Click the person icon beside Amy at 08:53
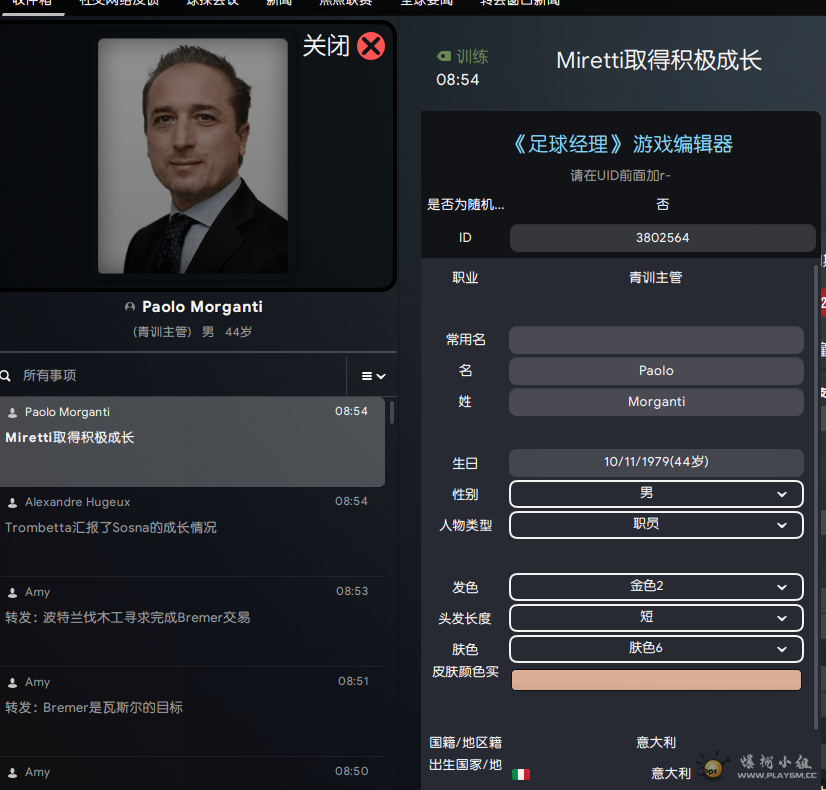The image size is (826, 790). [x=13, y=592]
